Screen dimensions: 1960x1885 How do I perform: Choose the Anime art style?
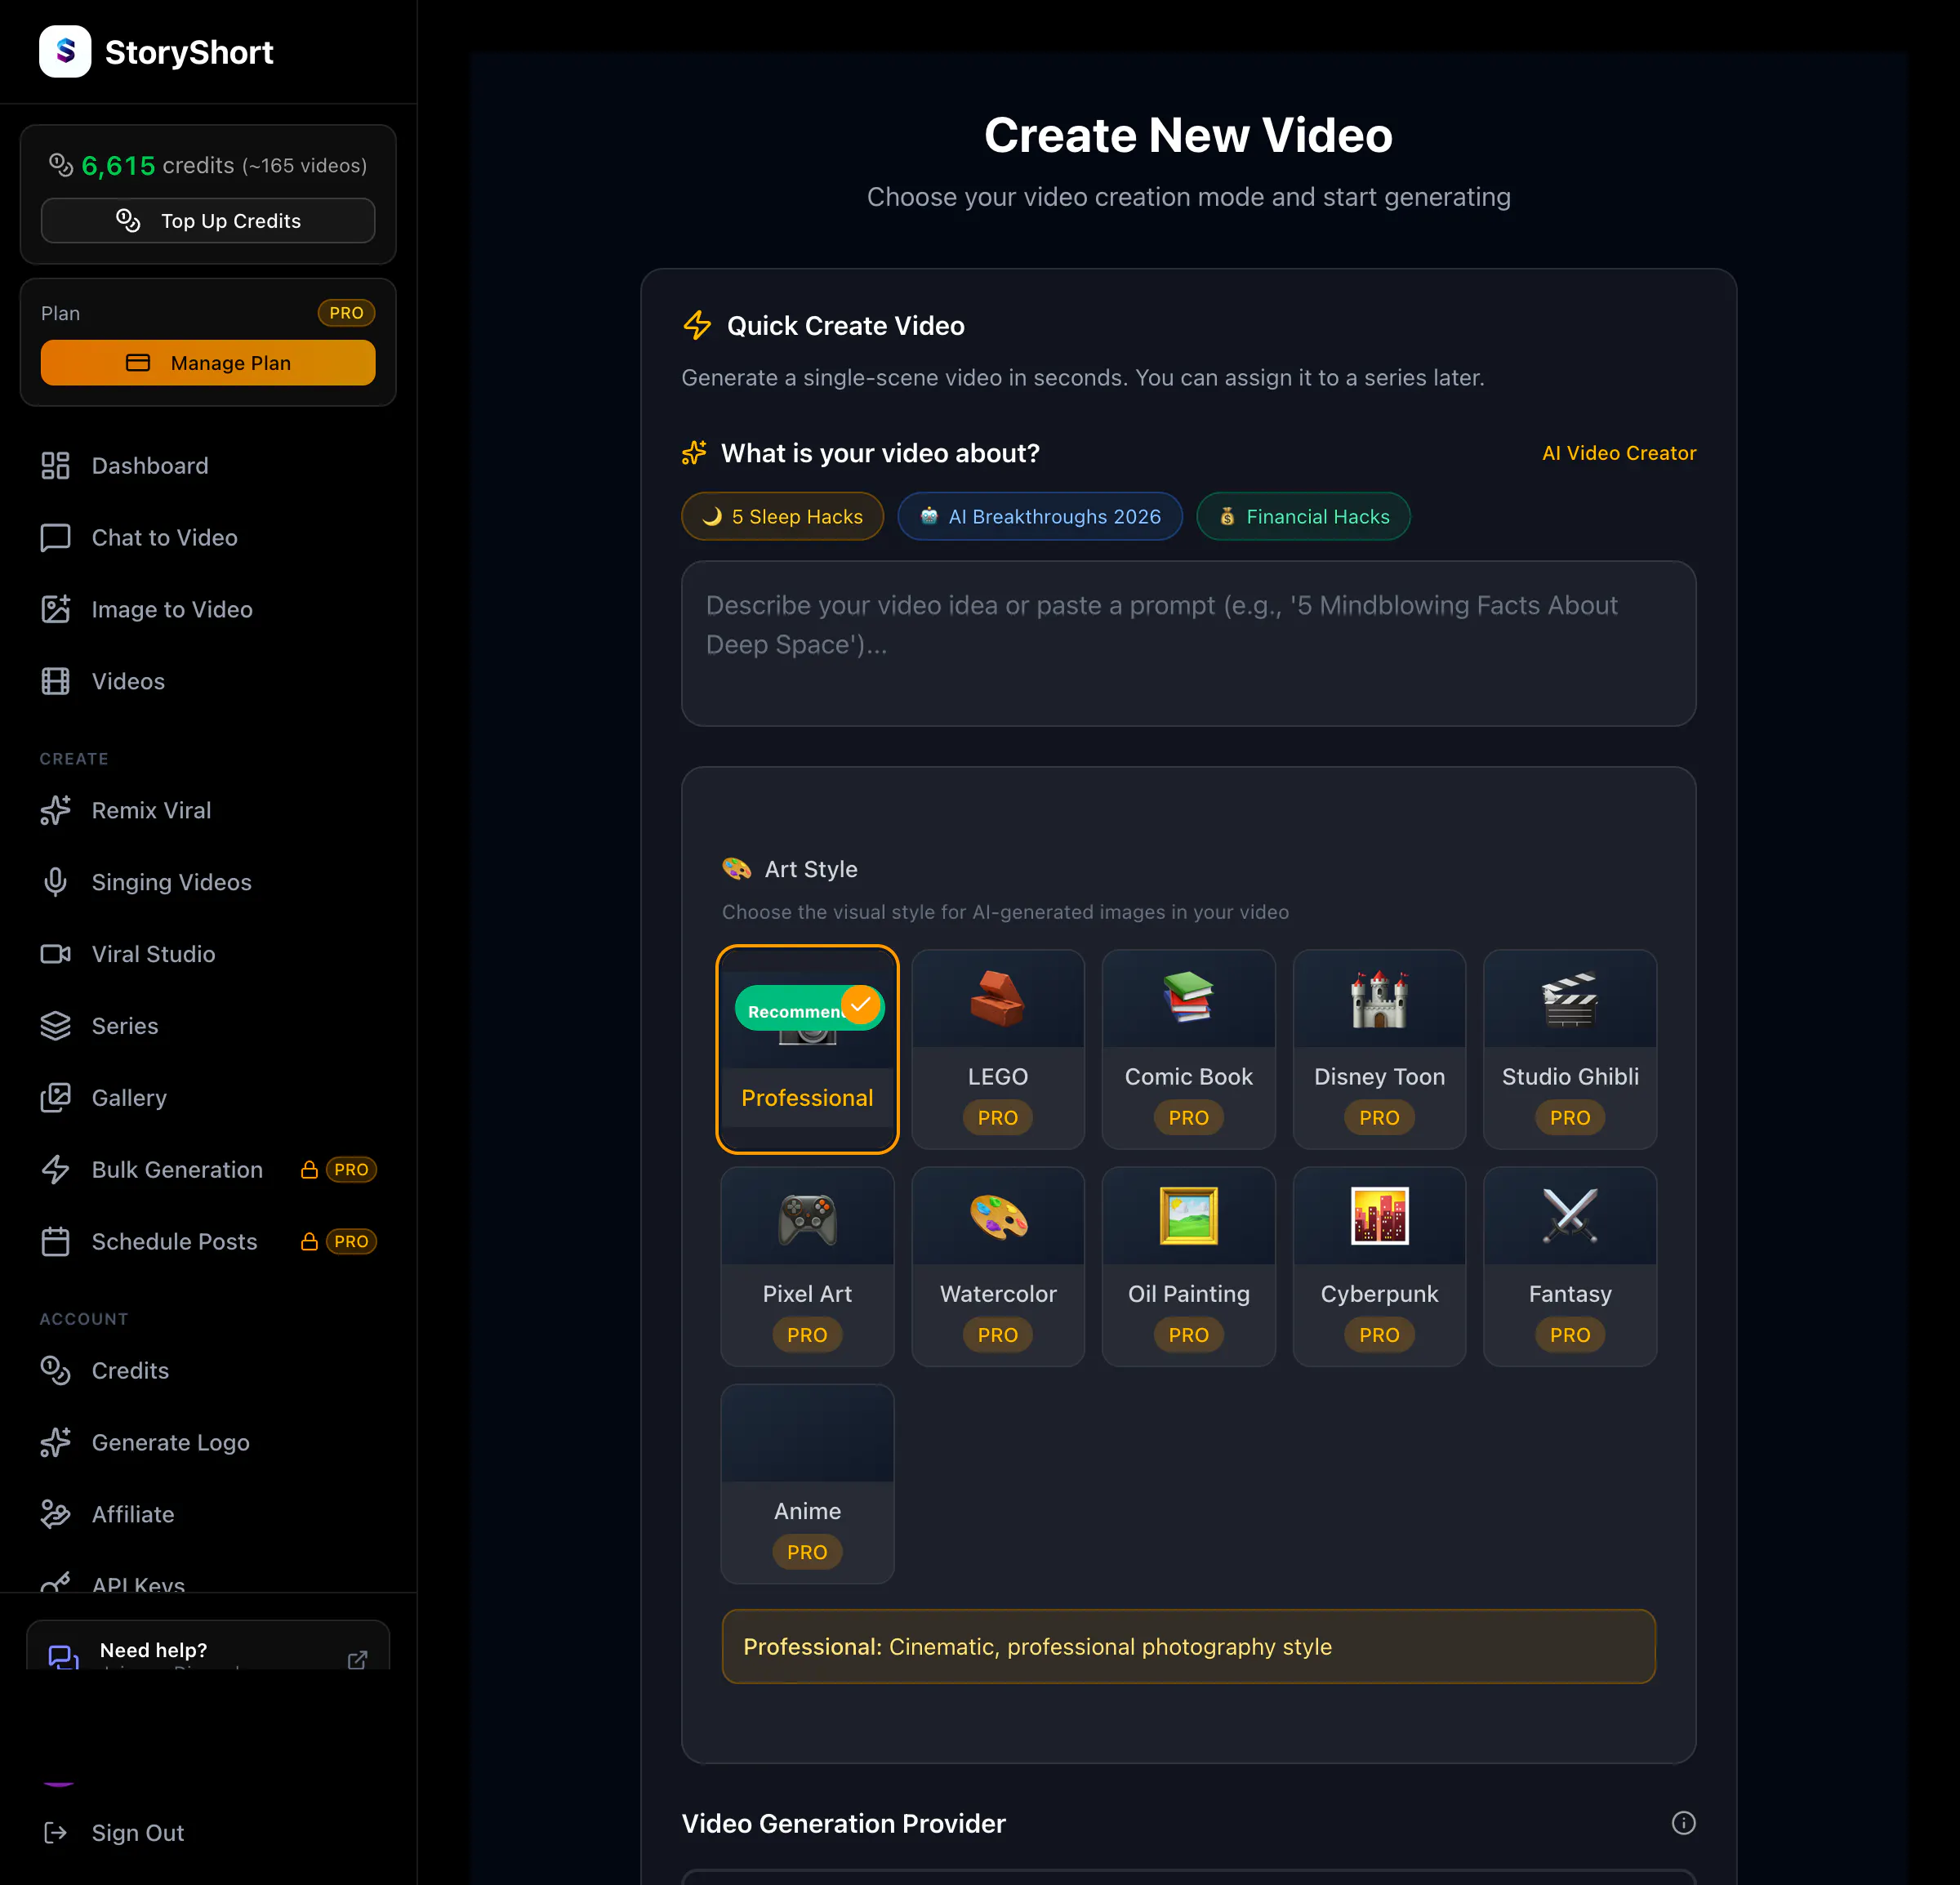point(808,1484)
